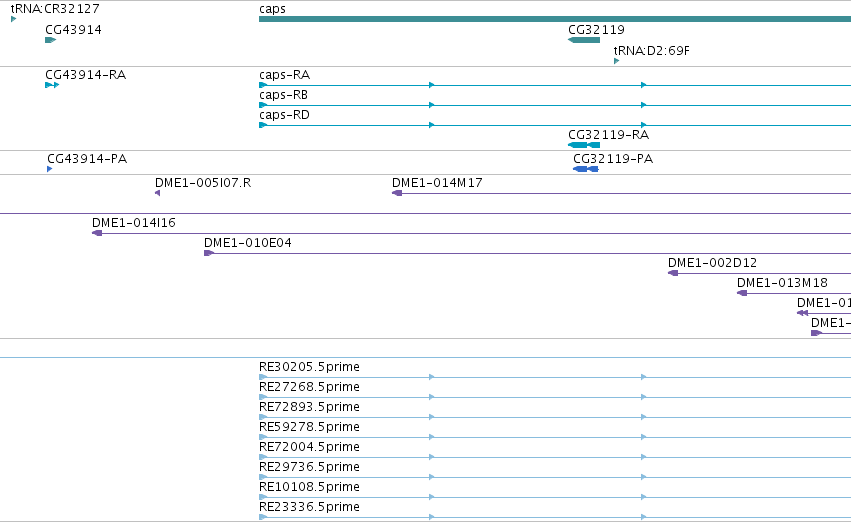
Task: Click the CG43914 gene feature glyph
Action: pyautogui.click(x=50, y=40)
